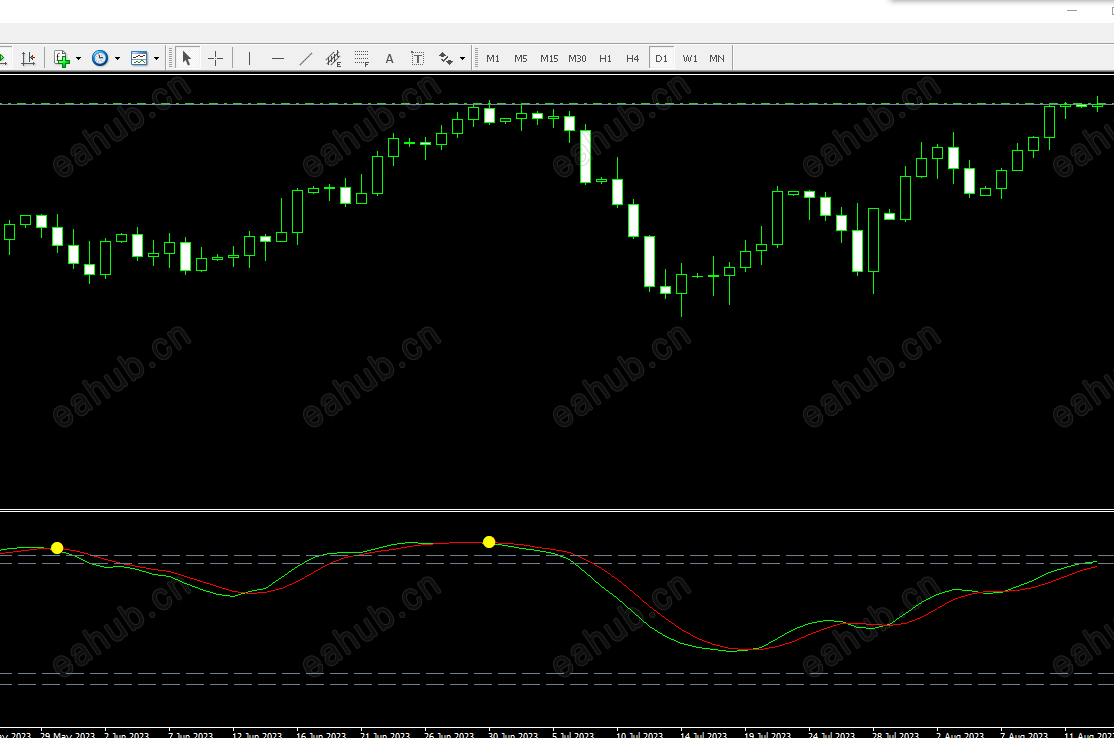This screenshot has width=1114, height=738.
Task: Switch to H4 timeframe
Action: (633, 58)
